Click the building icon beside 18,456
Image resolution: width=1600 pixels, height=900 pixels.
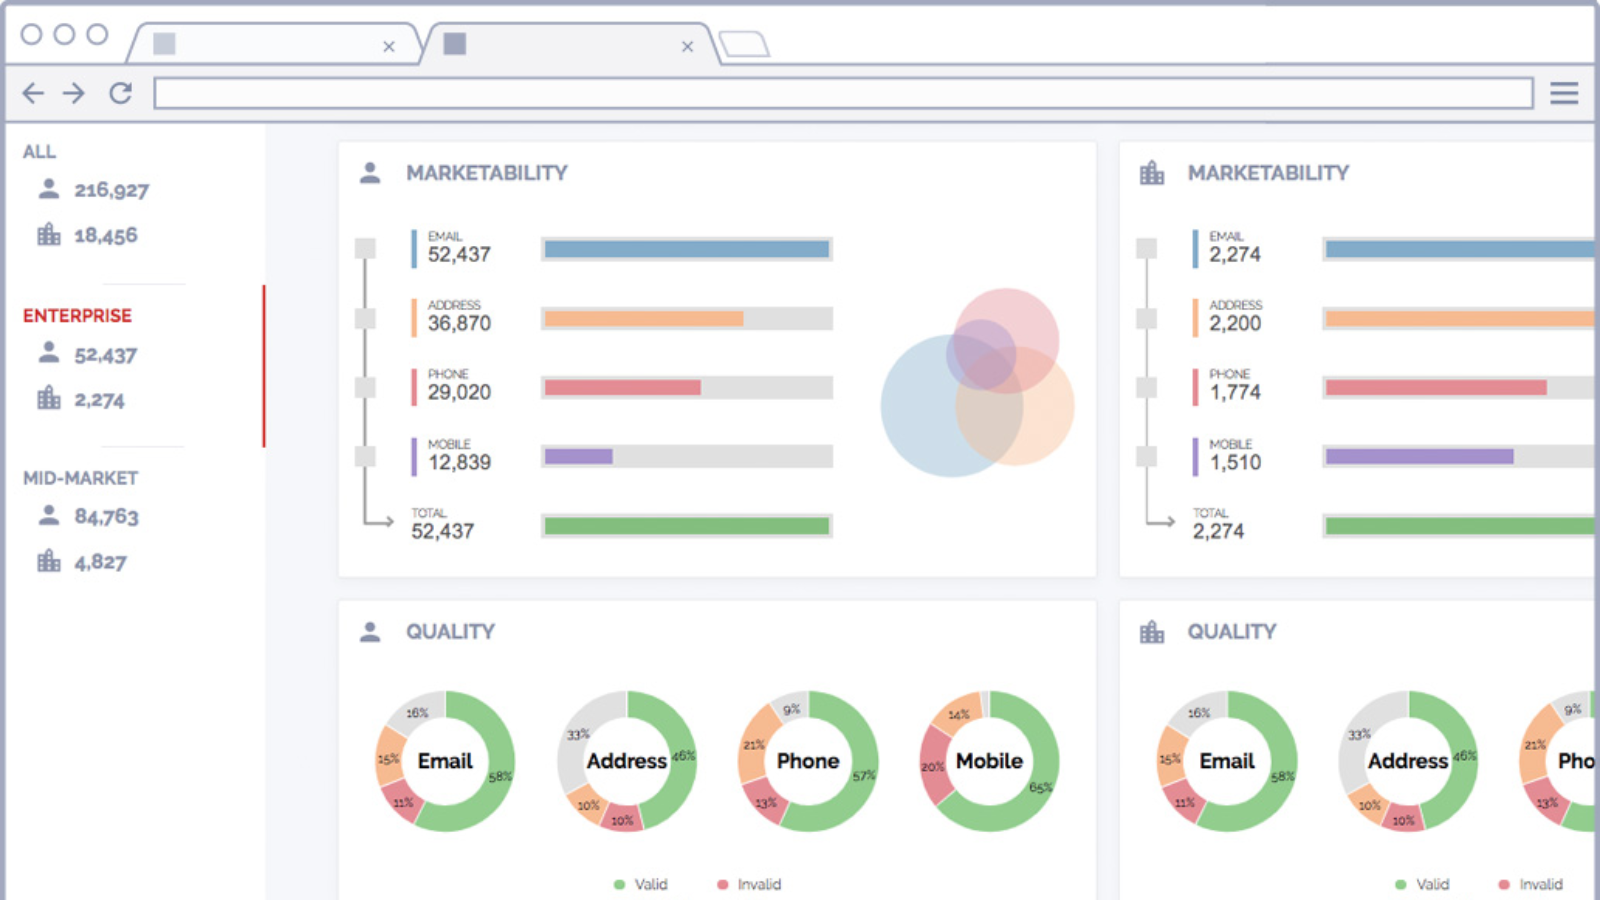[48, 235]
